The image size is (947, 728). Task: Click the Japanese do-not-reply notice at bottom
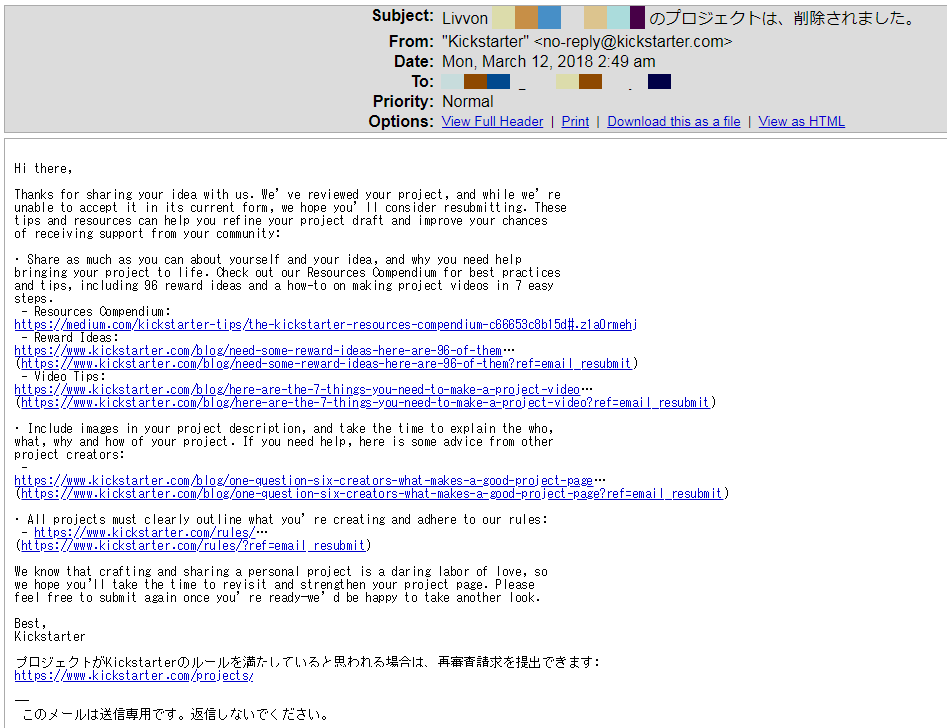tap(175, 715)
